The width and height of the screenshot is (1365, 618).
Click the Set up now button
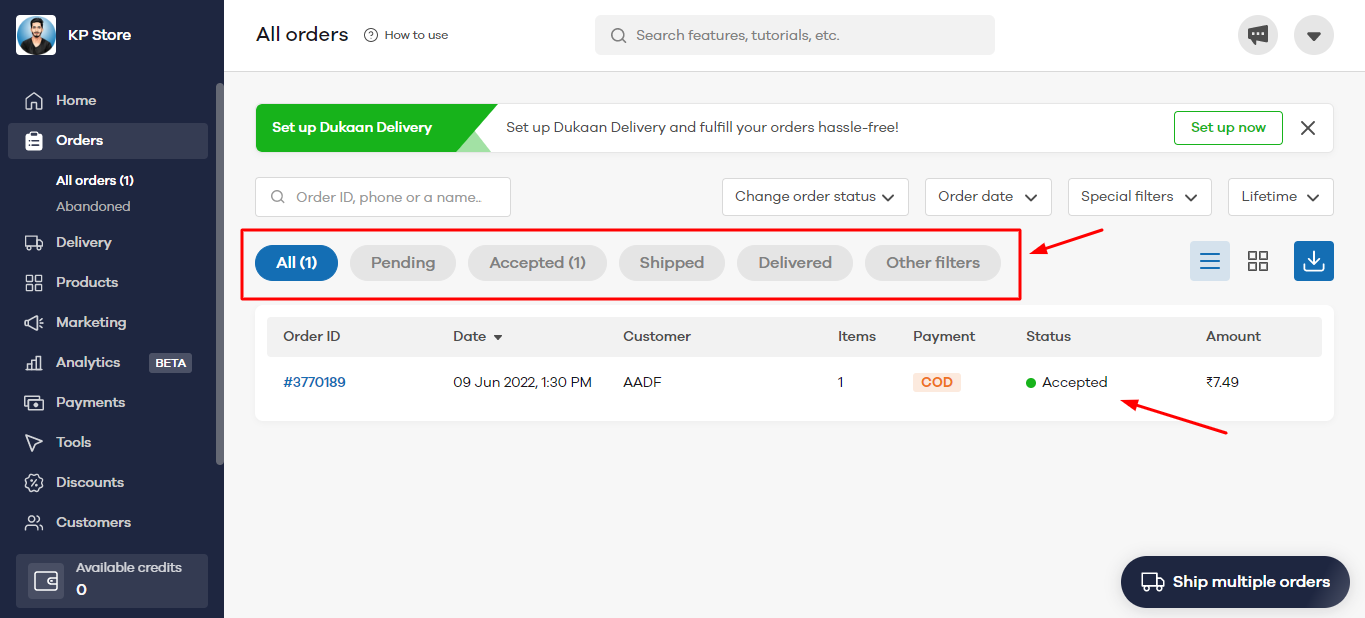[x=1227, y=128]
